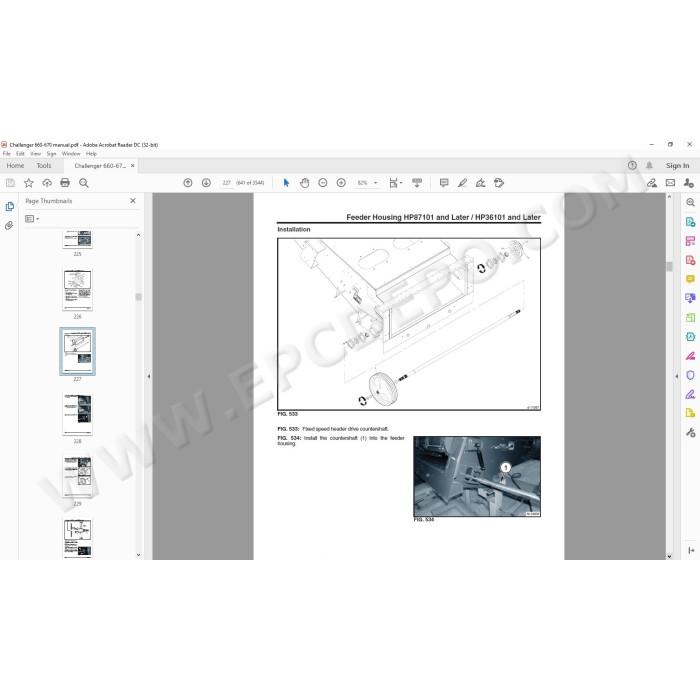Screen dimensions: 700x700
Task: Click the page number field
Action: click(227, 183)
